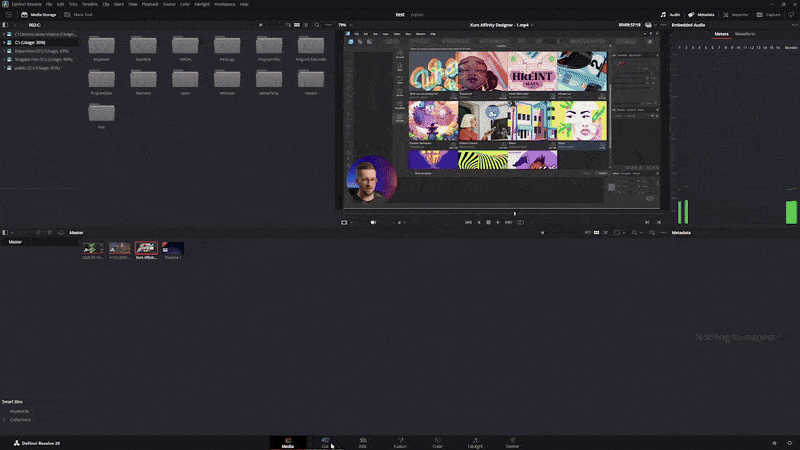This screenshot has width=800, height=450.
Task: Expand the Seagate Hub drive
Action: pyautogui.click(x=4, y=60)
